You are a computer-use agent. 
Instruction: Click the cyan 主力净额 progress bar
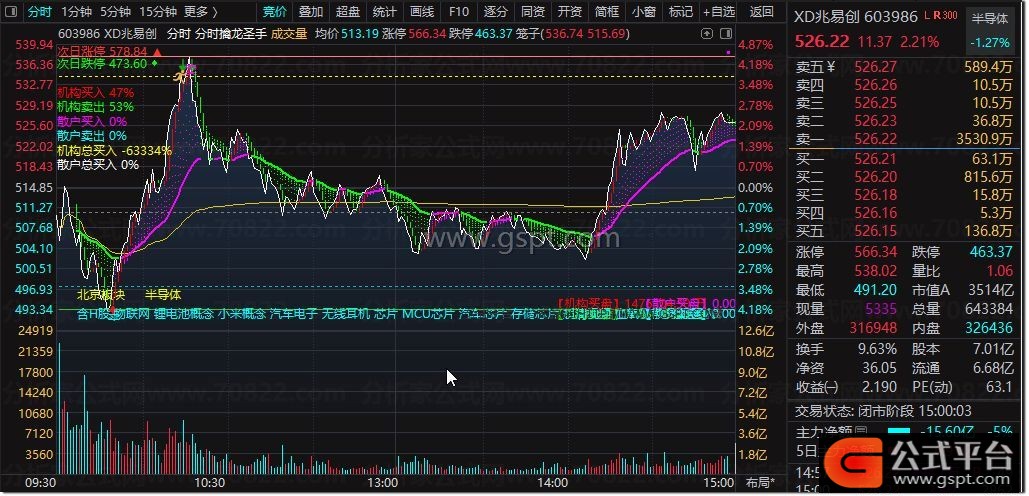pos(898,431)
